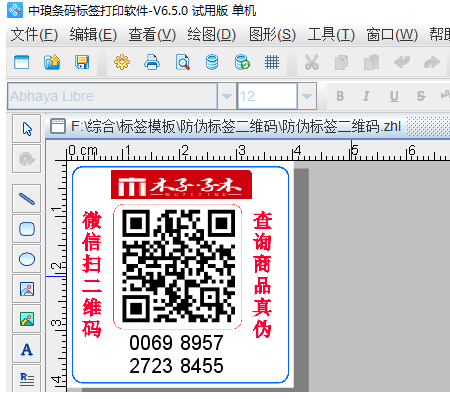
Task: Select the 微信扫二维码 vertical text
Action: [92, 274]
